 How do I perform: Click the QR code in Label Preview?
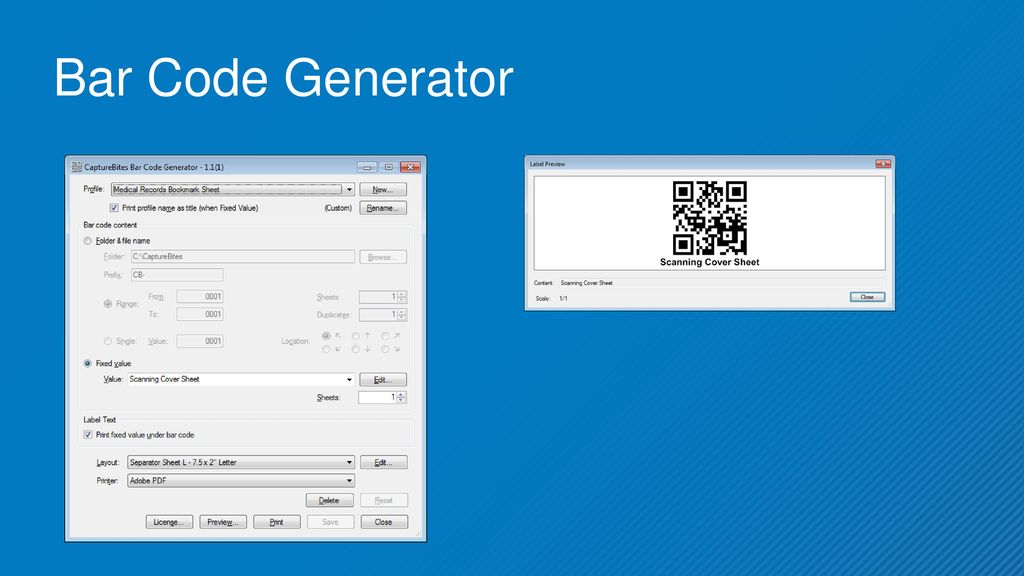(710, 218)
